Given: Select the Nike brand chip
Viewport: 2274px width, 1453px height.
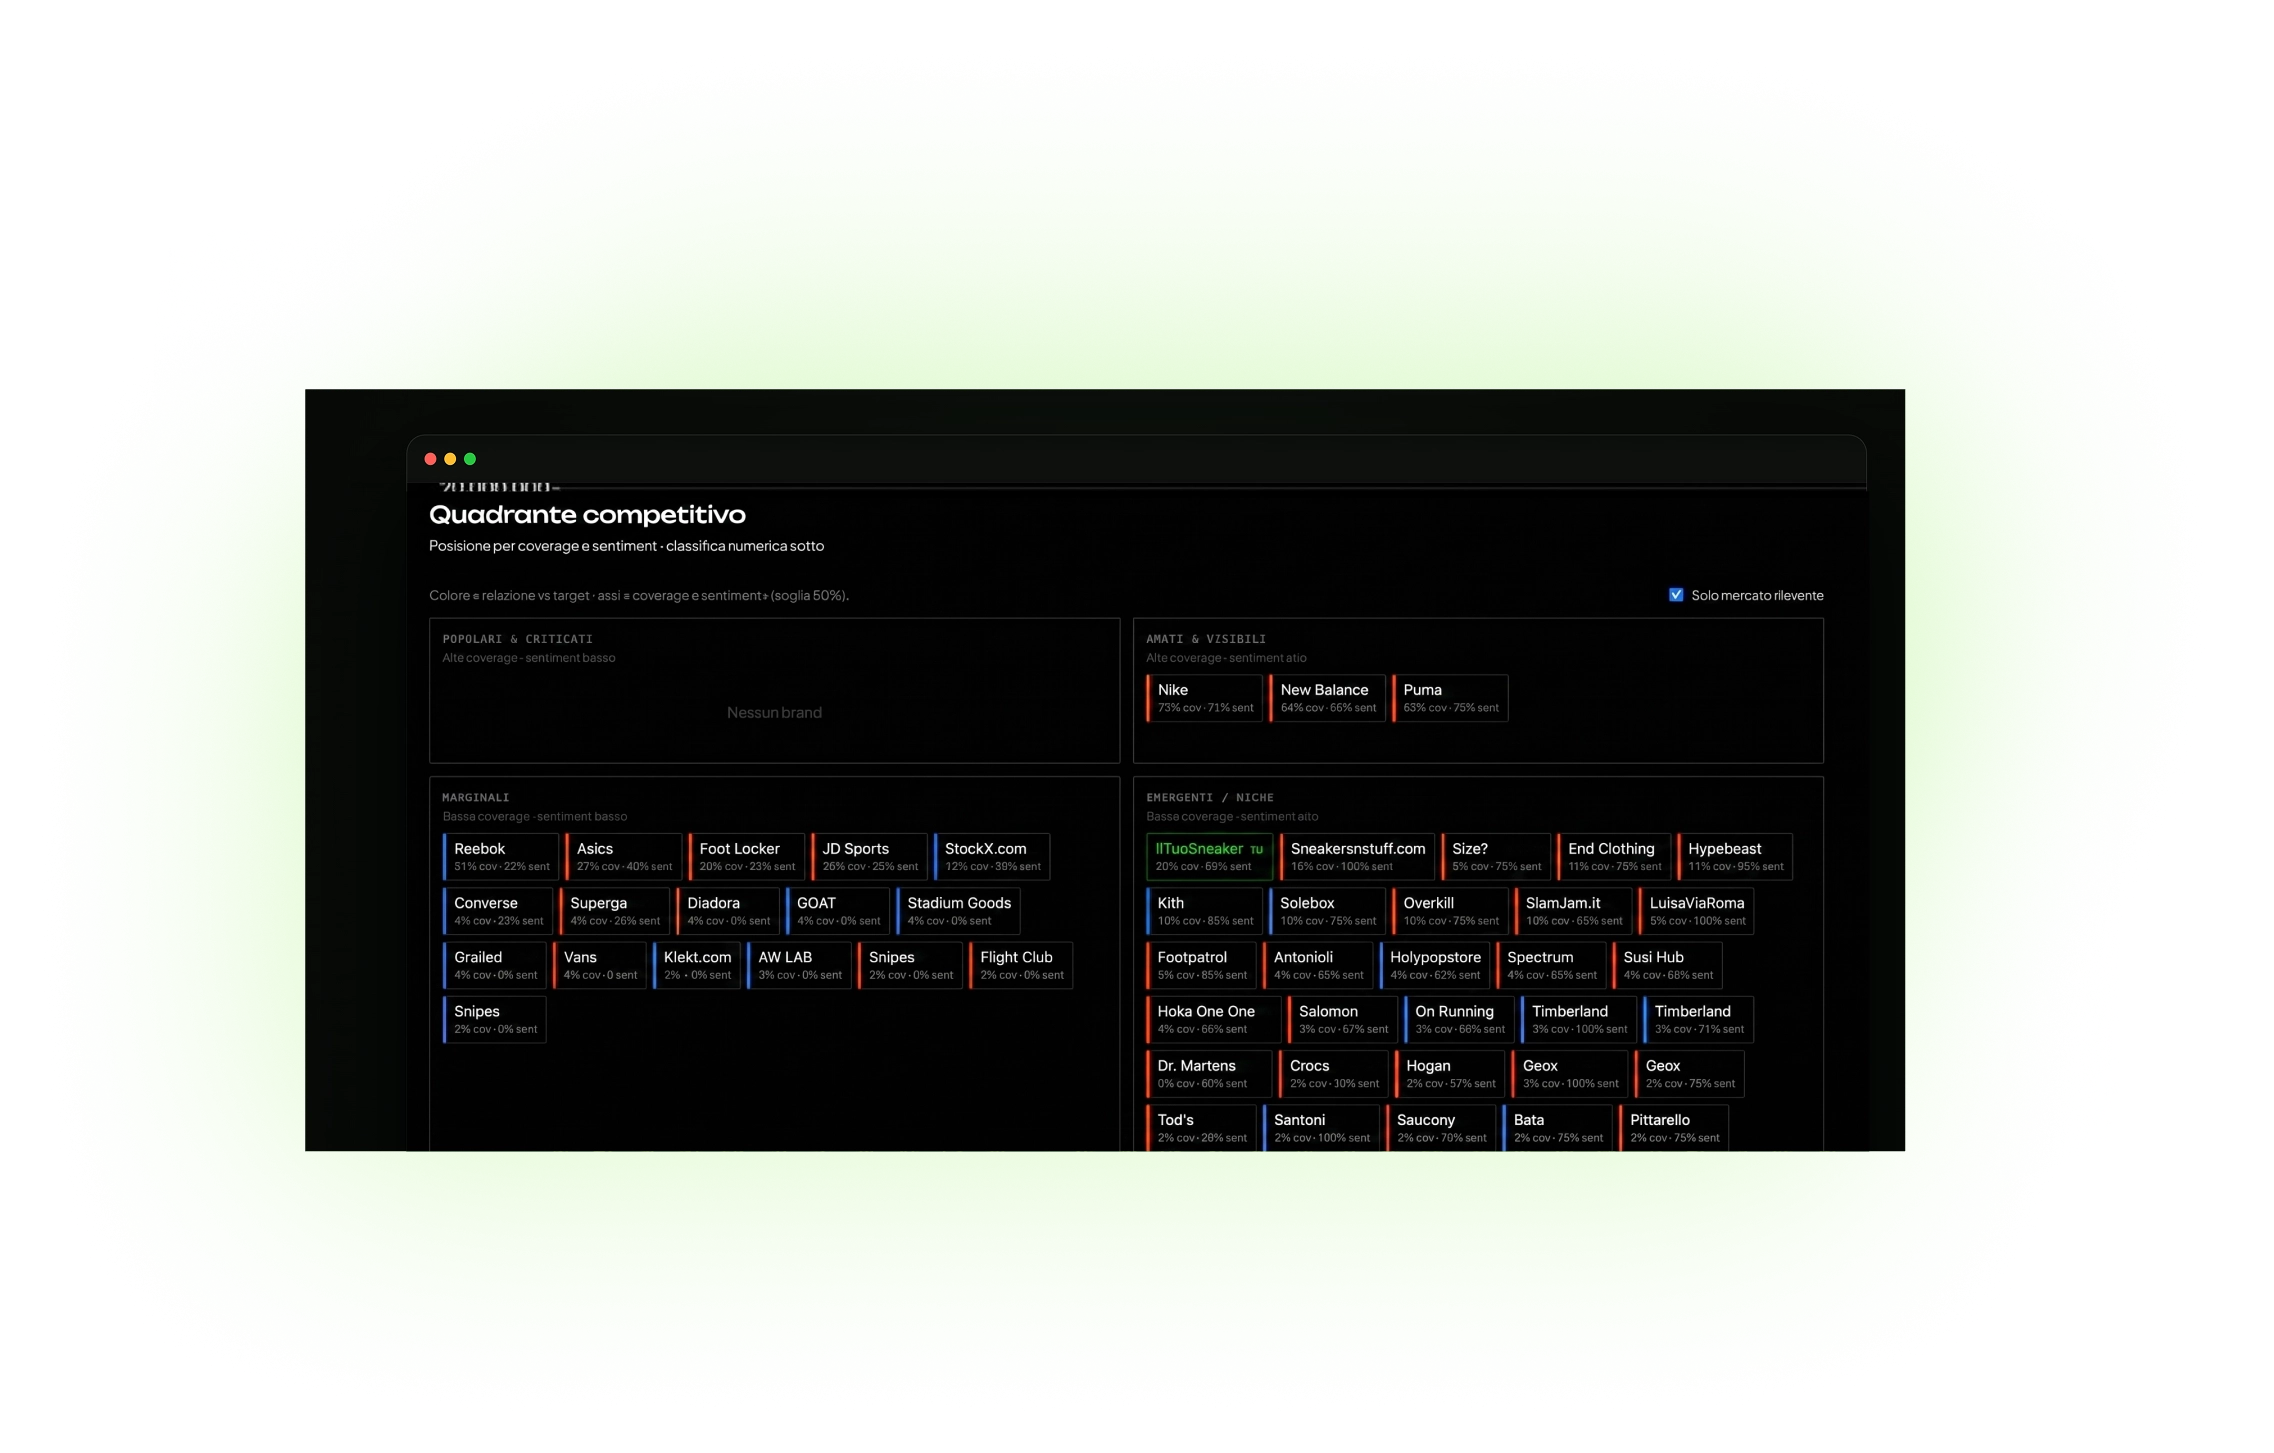Looking at the screenshot, I should pyautogui.click(x=1204, y=698).
